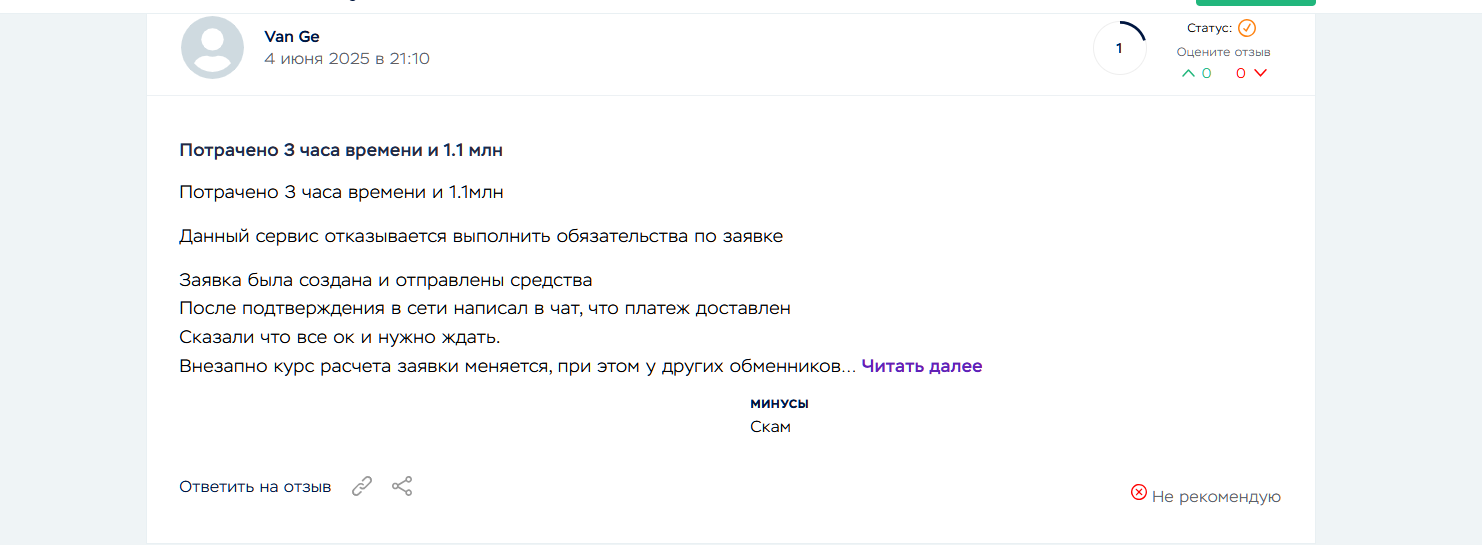Image resolution: width=1482 pixels, height=545 pixels.
Task: Click the red crossed-circle icon beside 'Не рекомендую'
Action: click(1138, 492)
